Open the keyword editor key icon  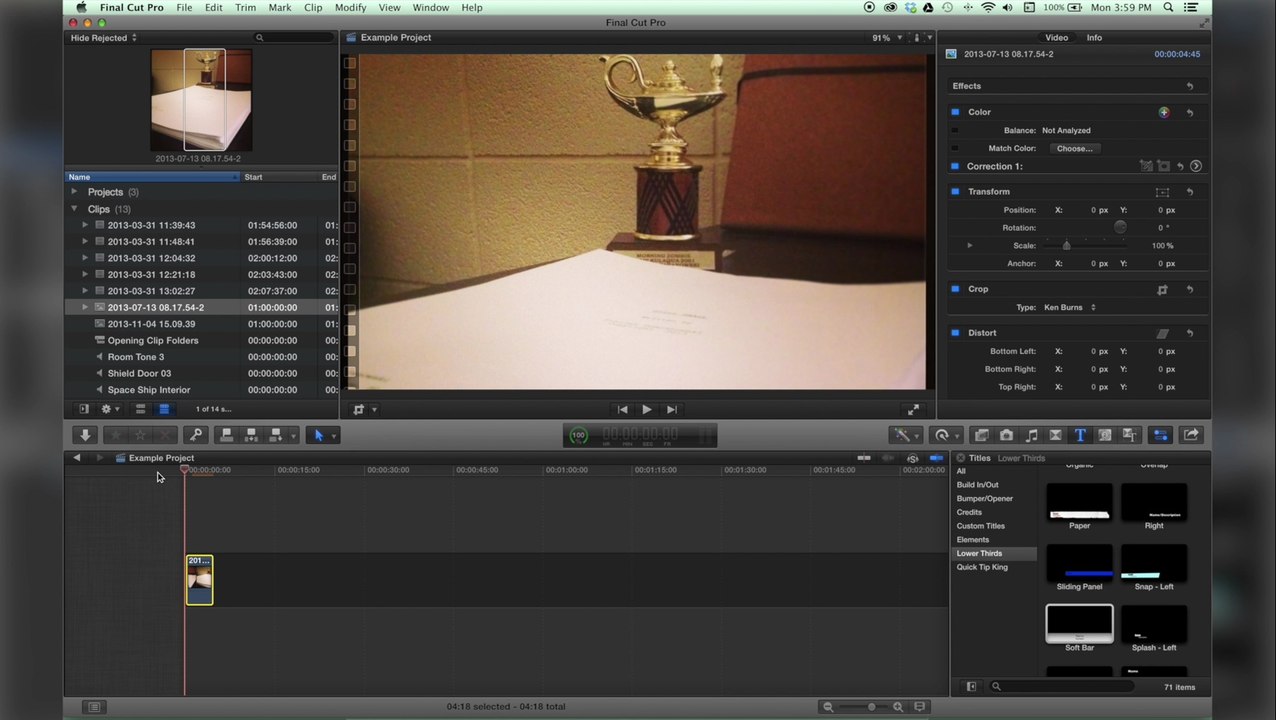[x=196, y=435]
